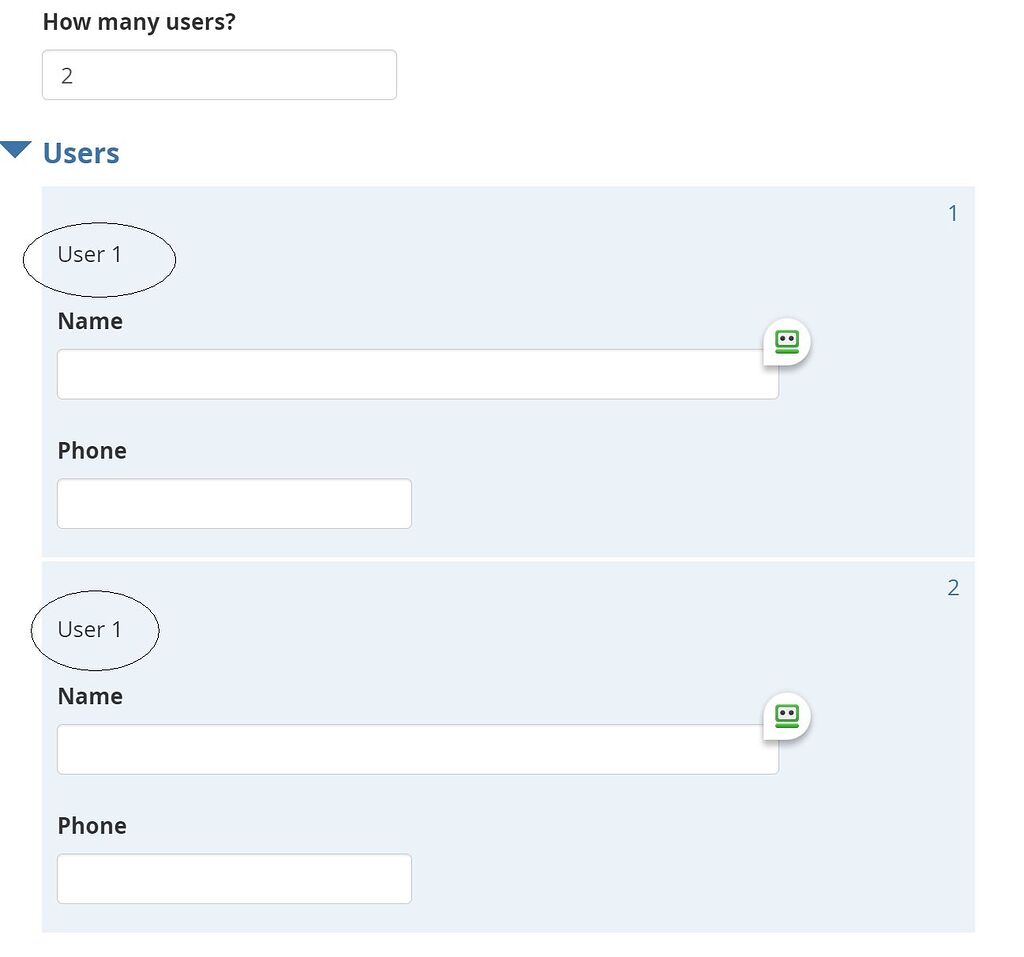Click the Phone label in the second group
The height and width of the screenshot is (957, 1024).
91,826
